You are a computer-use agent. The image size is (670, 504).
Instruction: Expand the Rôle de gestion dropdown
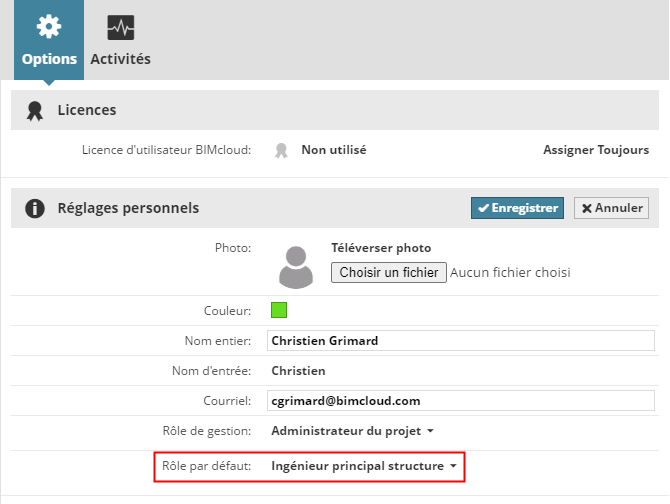pyautogui.click(x=352, y=431)
